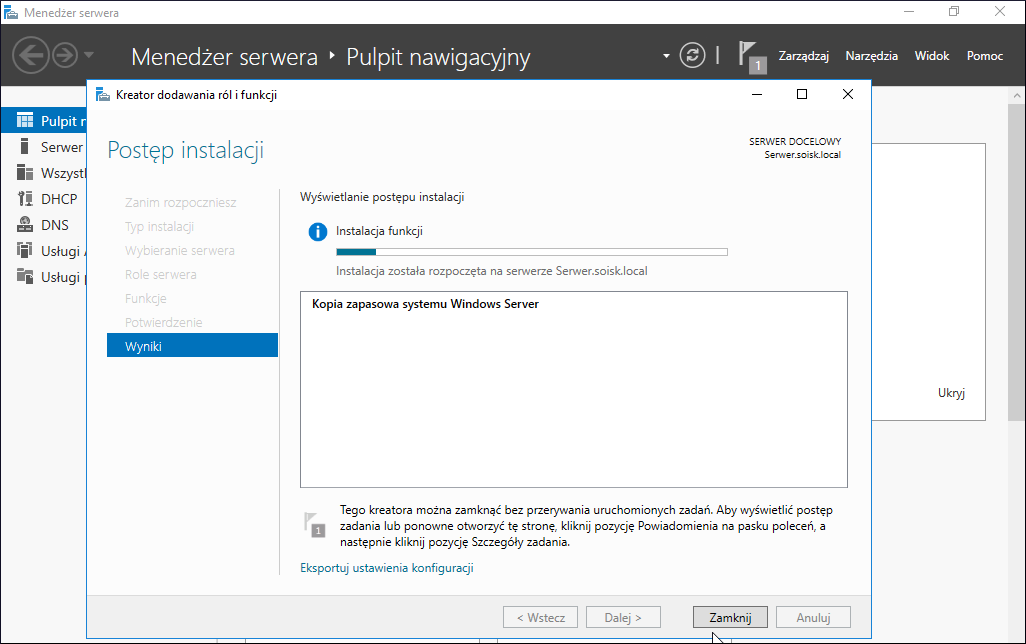This screenshot has width=1026, height=644.
Task: Click the disabled Dalej button
Action: pos(623,617)
